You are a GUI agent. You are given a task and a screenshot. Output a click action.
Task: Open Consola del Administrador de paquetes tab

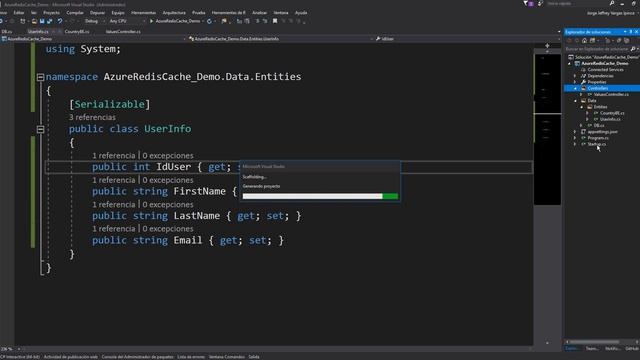pos(138,357)
